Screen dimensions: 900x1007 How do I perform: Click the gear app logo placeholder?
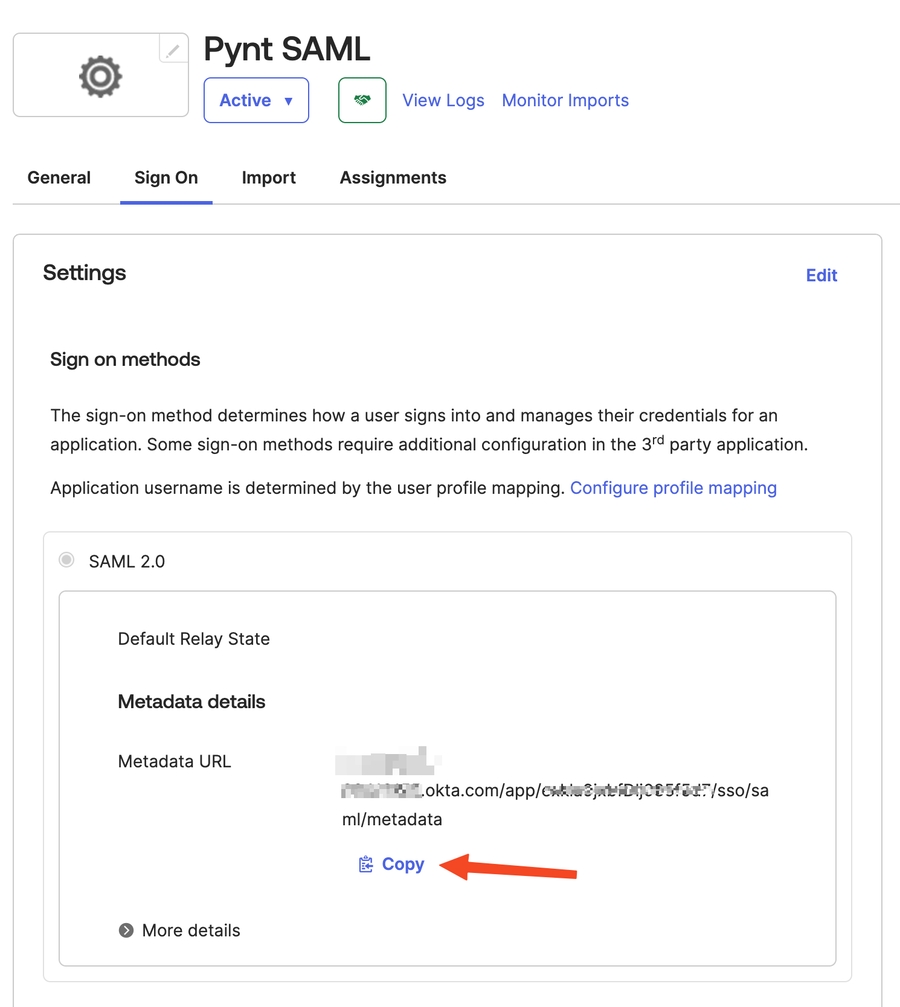coord(101,76)
